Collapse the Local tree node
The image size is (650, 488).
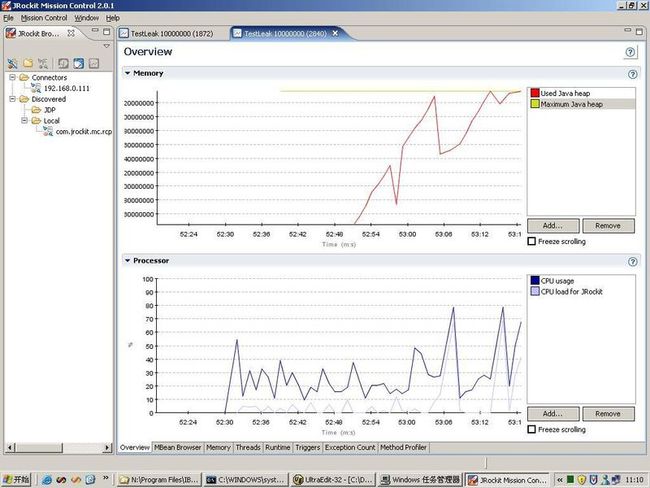(x=24, y=120)
